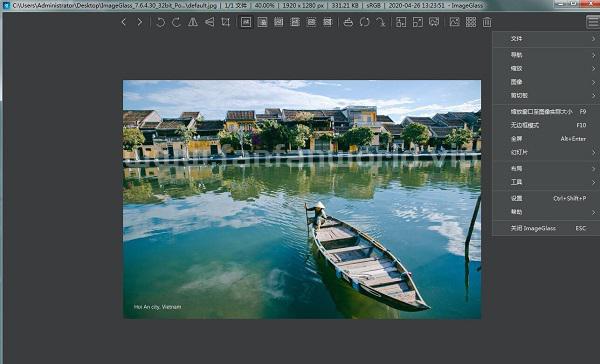Select the Crop tool icon
Viewport: 600px width, 364px height.
226,22
